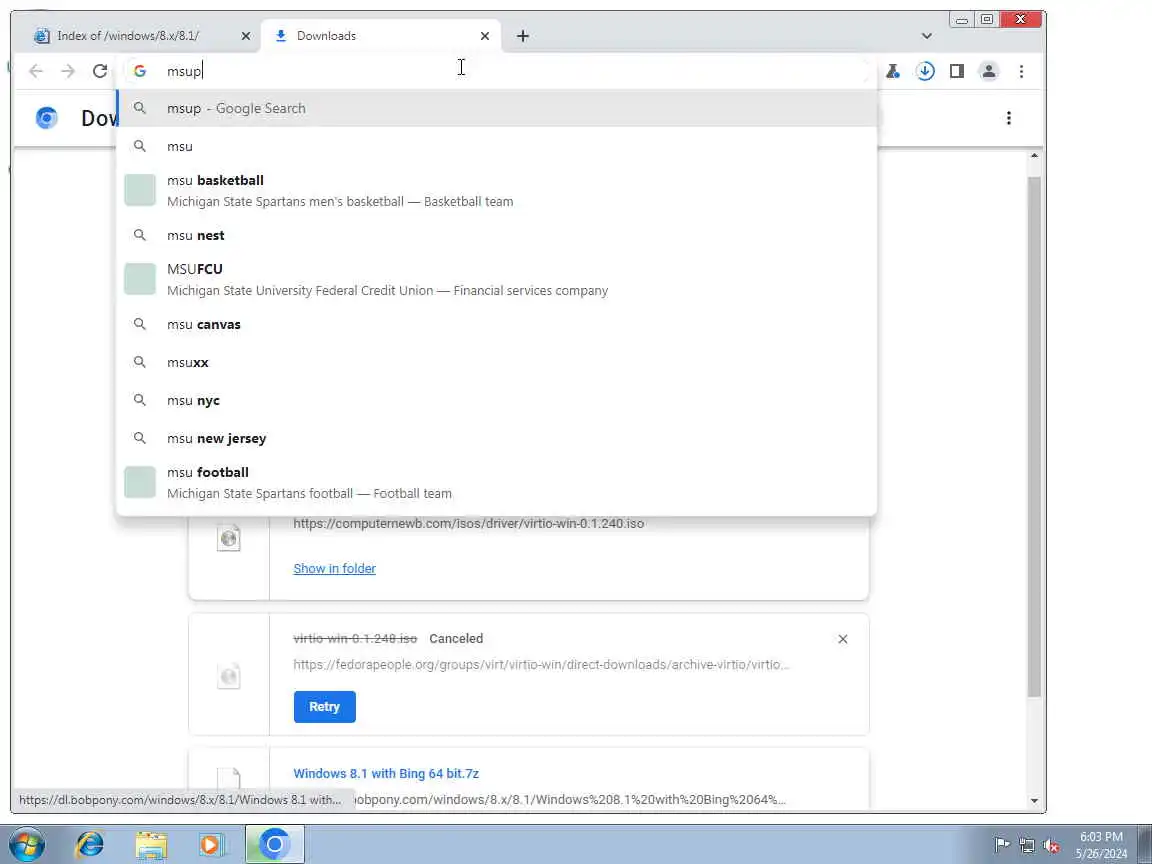
Task: Choose 'msup - Google Search' suggestion
Action: (497, 109)
